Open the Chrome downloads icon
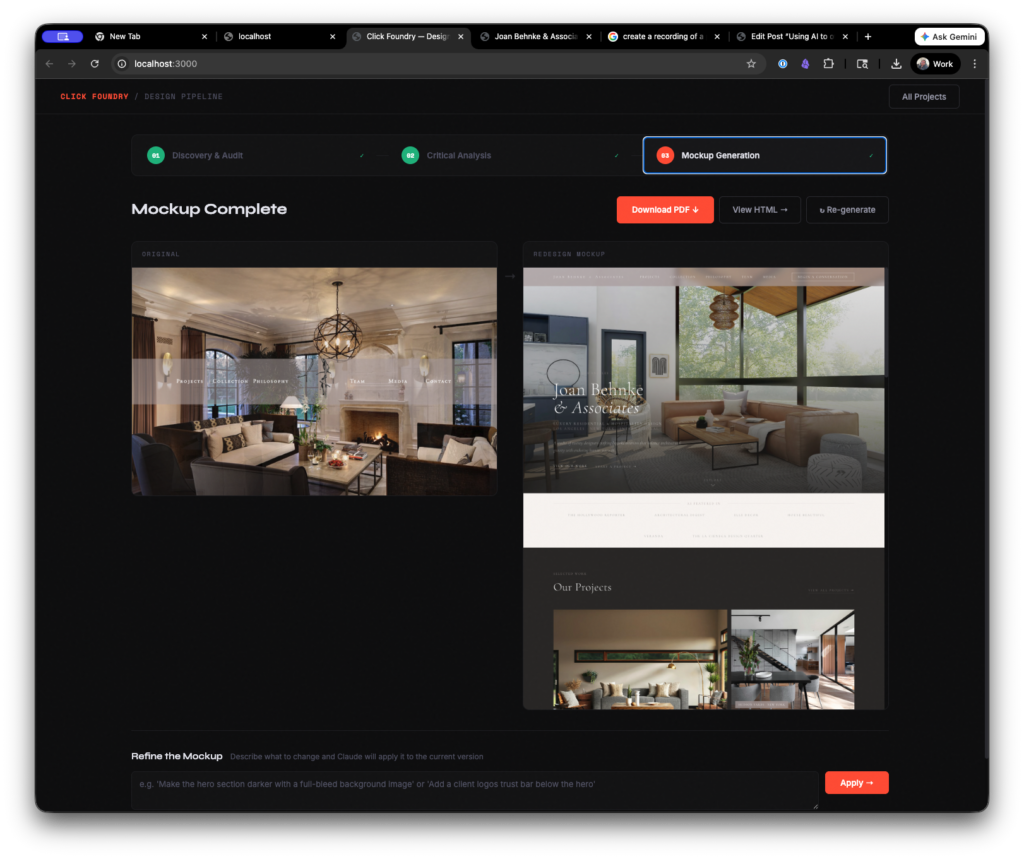The height and width of the screenshot is (859, 1024). [x=896, y=64]
